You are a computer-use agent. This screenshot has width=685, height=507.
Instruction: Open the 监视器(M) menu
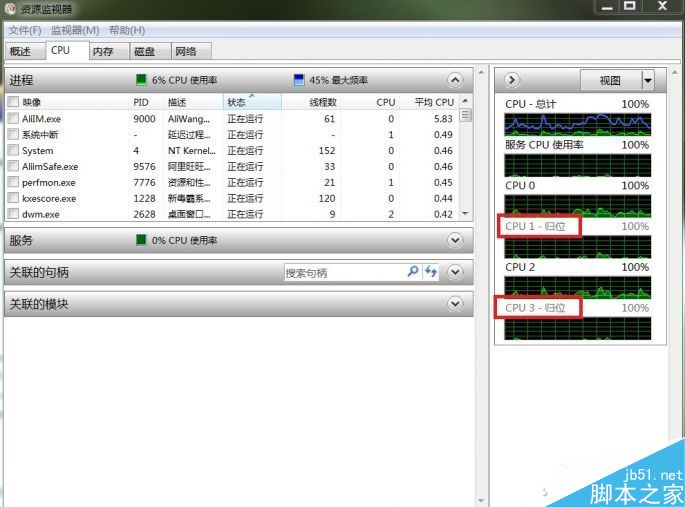[x=75, y=31]
